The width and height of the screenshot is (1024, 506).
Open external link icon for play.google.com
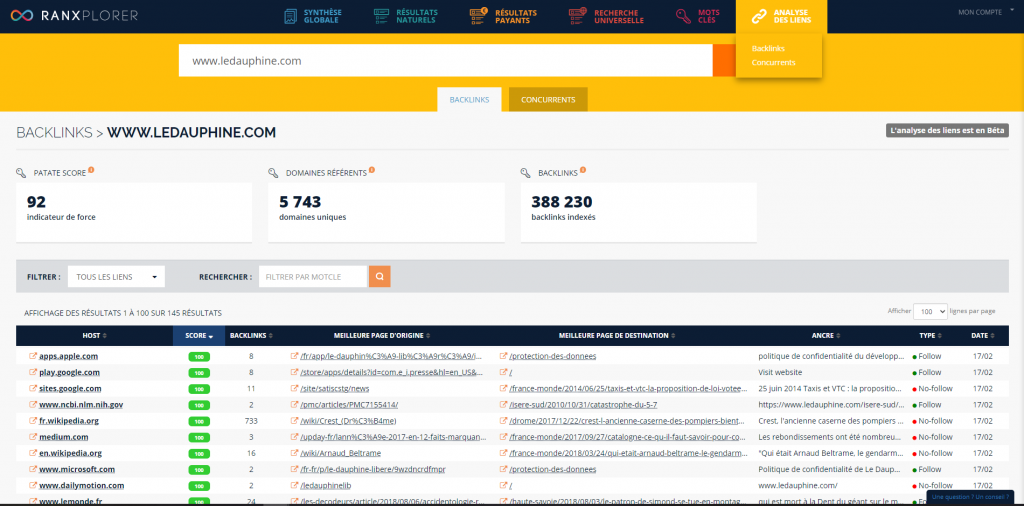(x=33, y=373)
